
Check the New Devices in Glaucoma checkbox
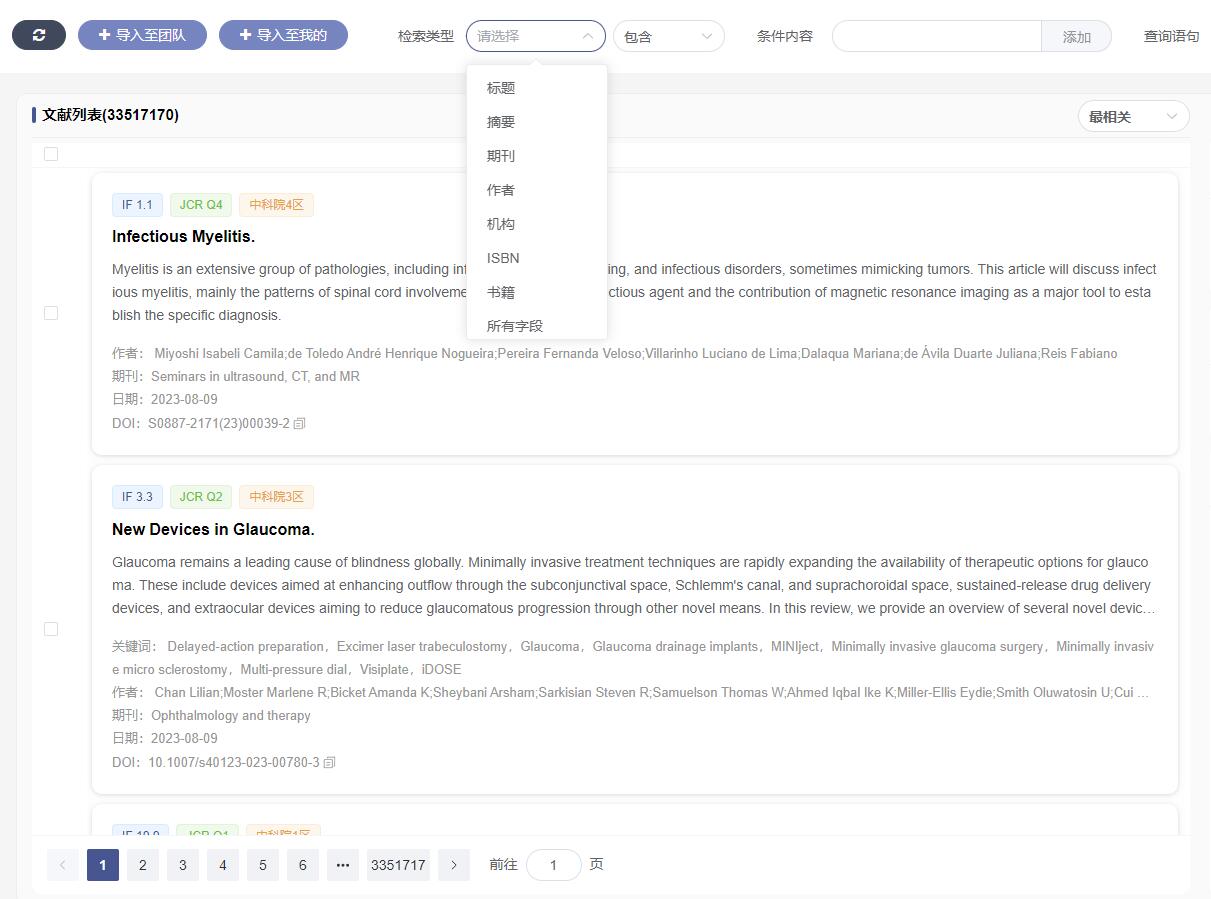point(51,629)
